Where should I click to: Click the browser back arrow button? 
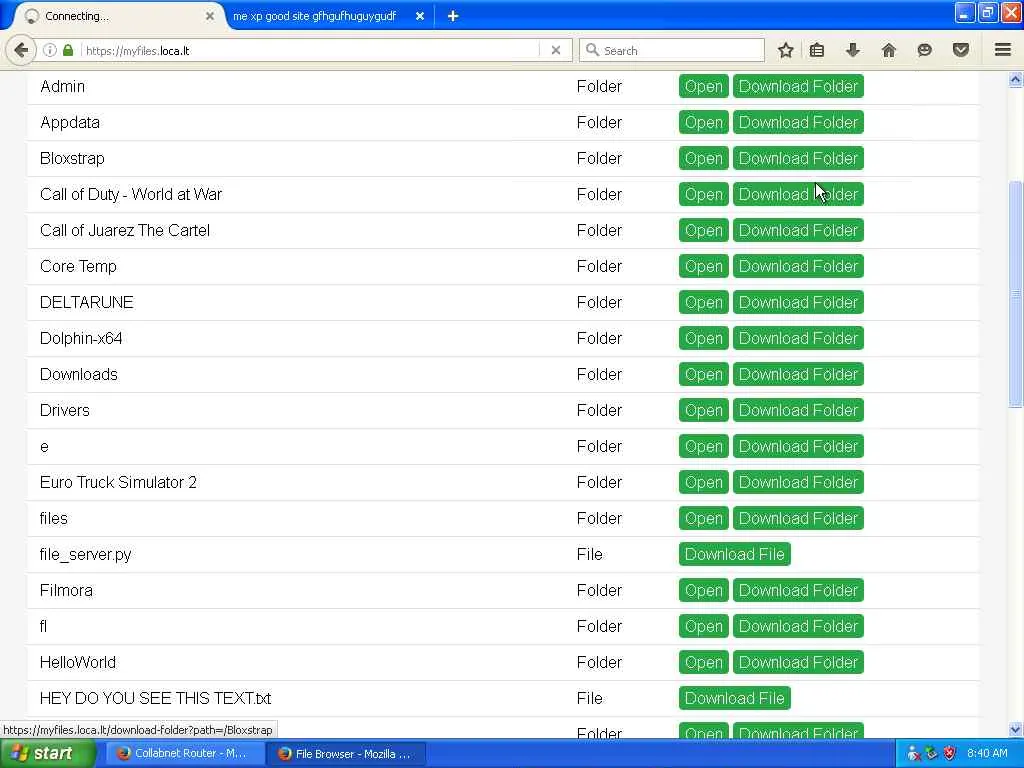tap(21, 50)
